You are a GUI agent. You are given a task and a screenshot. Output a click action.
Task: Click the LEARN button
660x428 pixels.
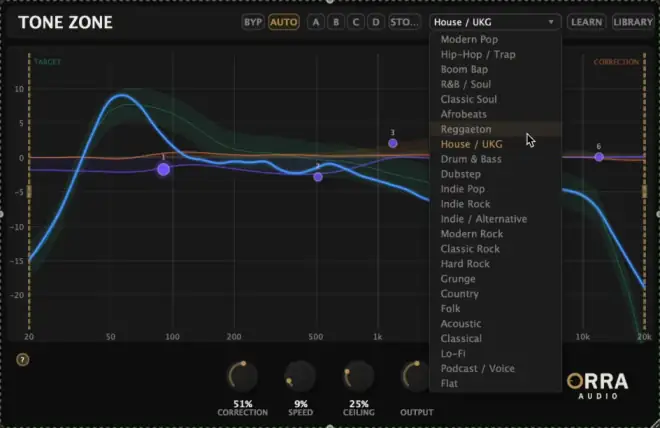coord(586,22)
